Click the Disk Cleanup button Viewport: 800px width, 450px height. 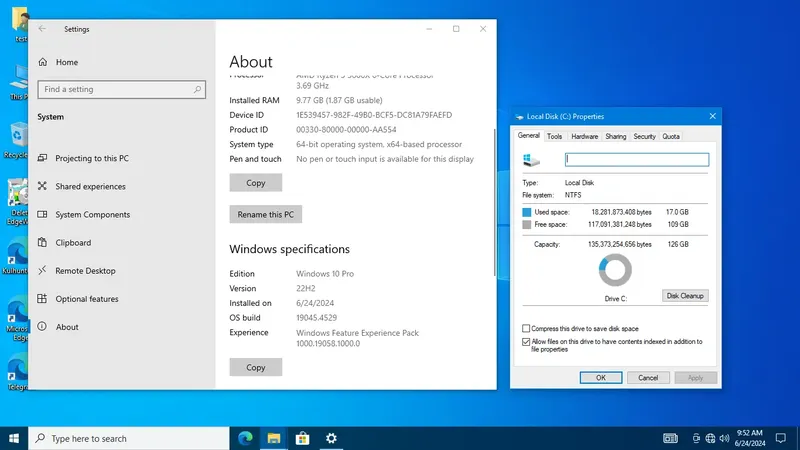click(685, 296)
